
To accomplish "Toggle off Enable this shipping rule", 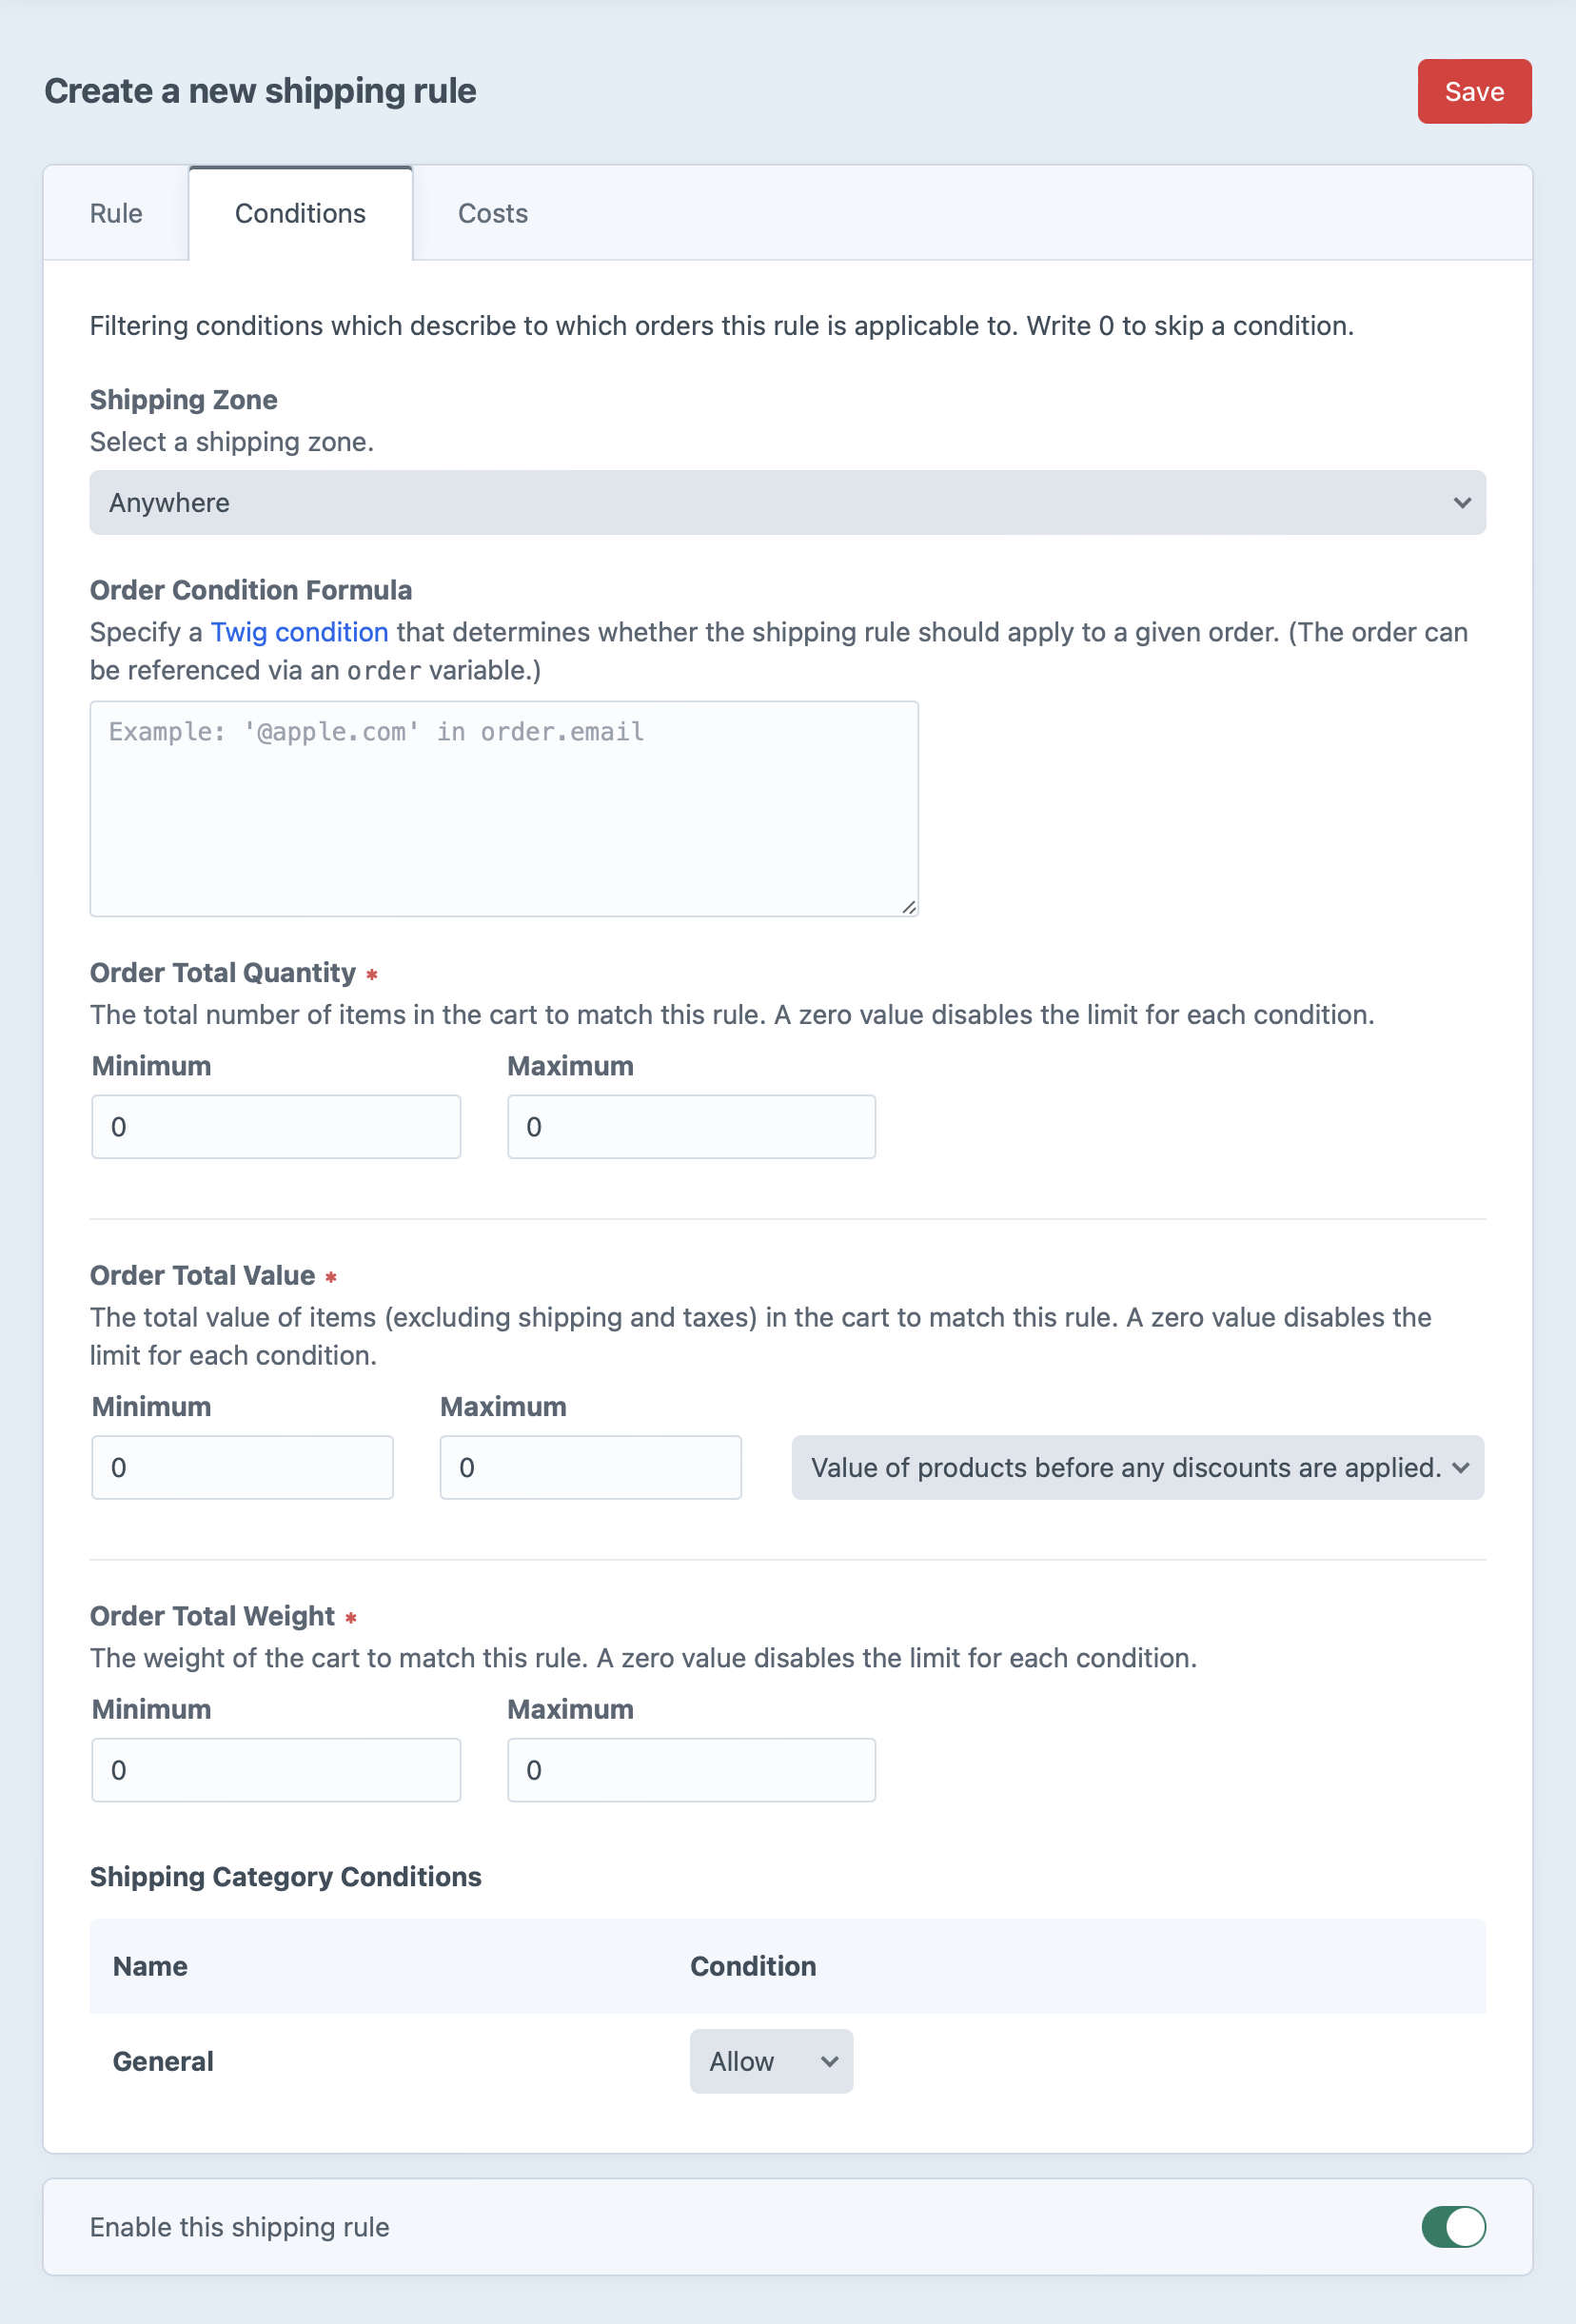I will [x=1454, y=2227].
